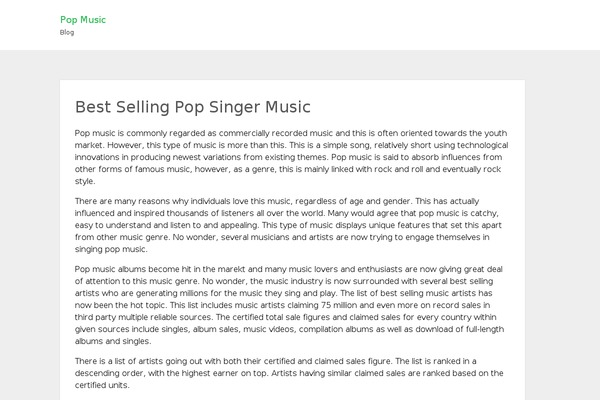Click the phrase technological innovations in first paragraph
Image resolution: width=600 pixels, height=400 pixels.
click(x=291, y=151)
